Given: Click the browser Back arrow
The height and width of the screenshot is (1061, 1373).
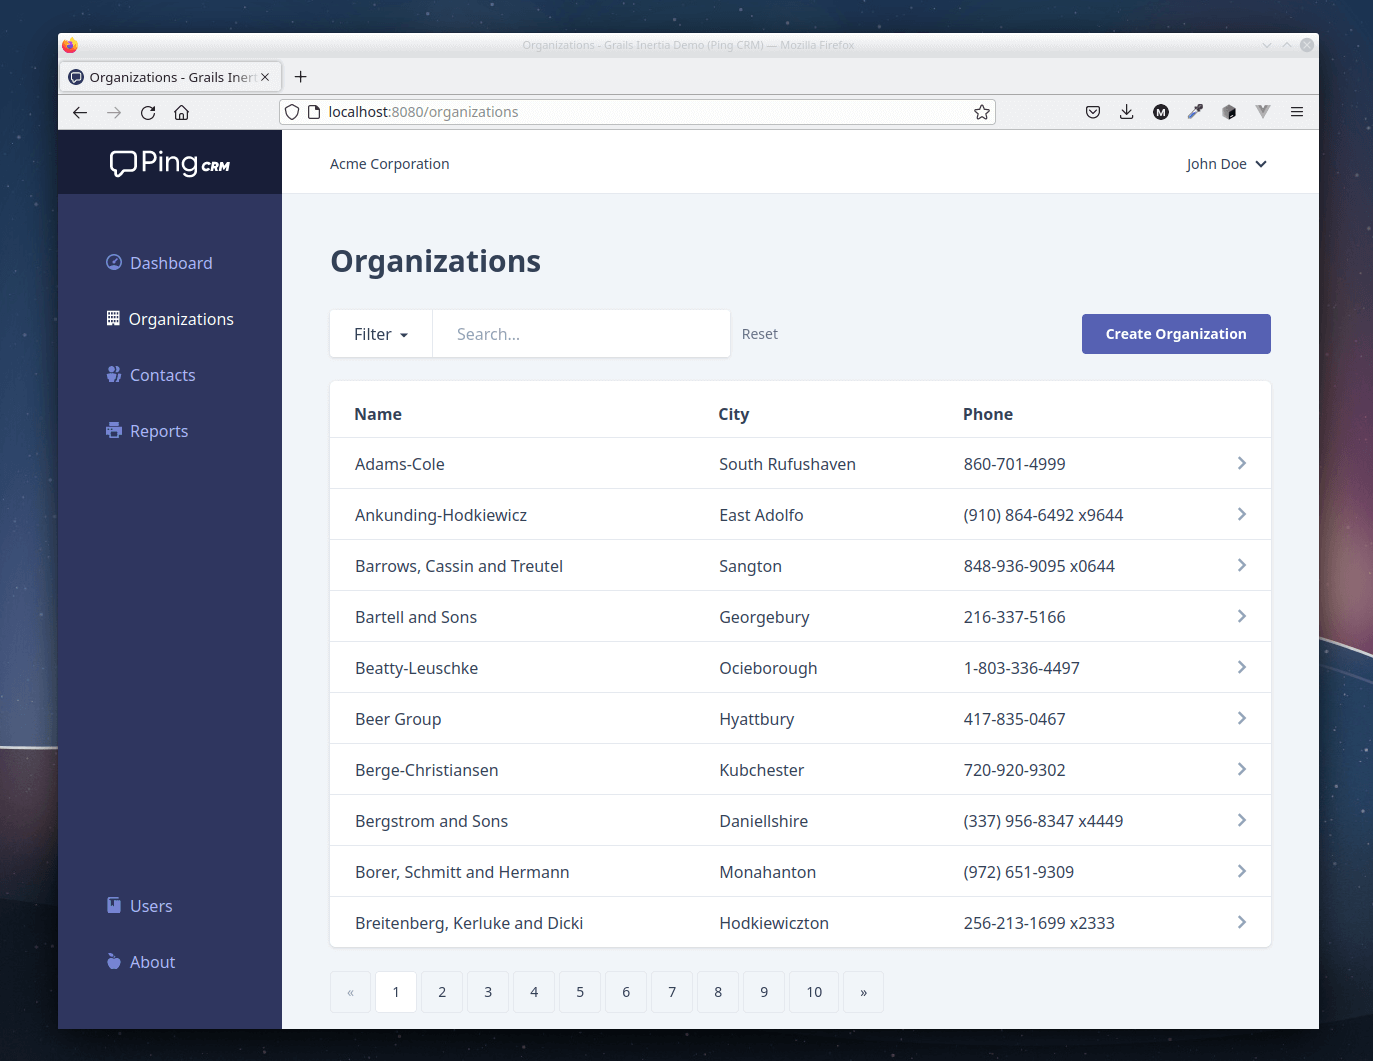Looking at the screenshot, I should (80, 112).
